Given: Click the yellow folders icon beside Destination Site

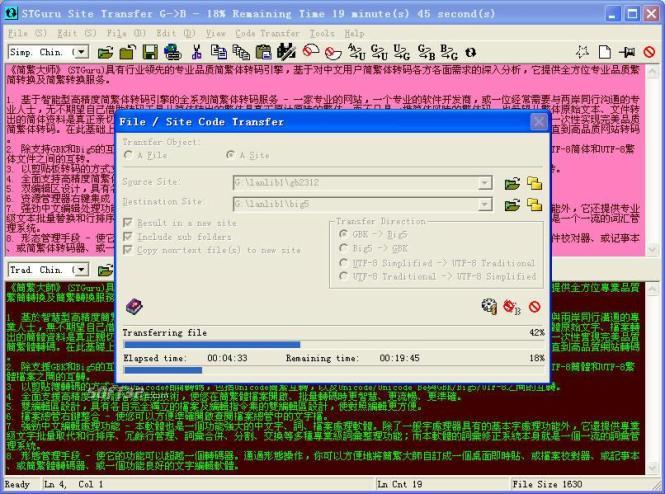Looking at the screenshot, I should click(x=534, y=205).
